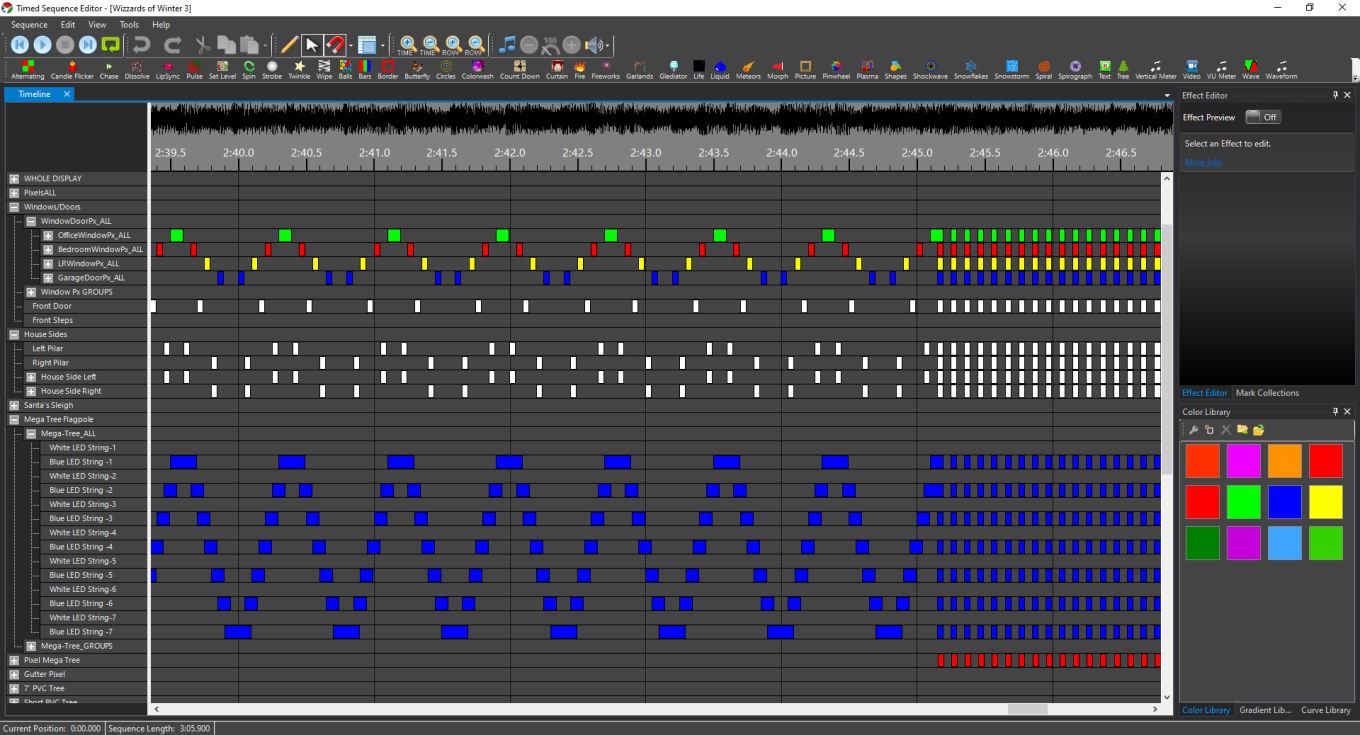Select the Spirograph effect icon

(1075, 69)
